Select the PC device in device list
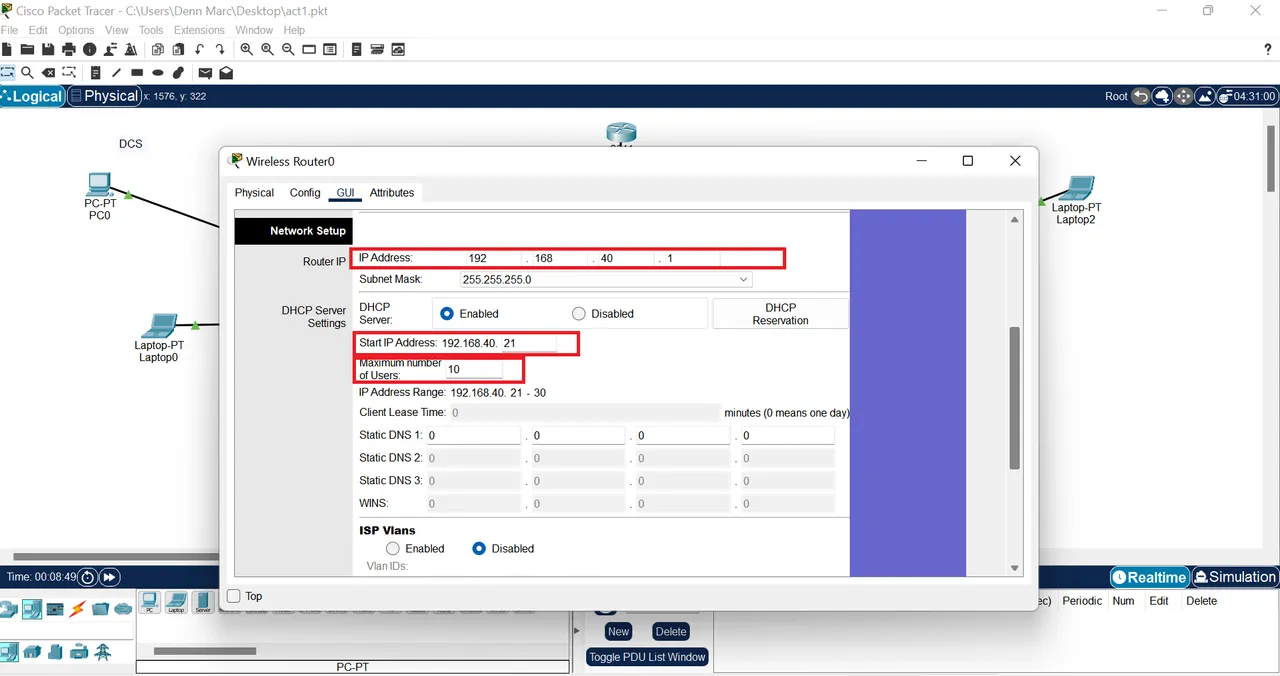1280x676 pixels. (149, 602)
